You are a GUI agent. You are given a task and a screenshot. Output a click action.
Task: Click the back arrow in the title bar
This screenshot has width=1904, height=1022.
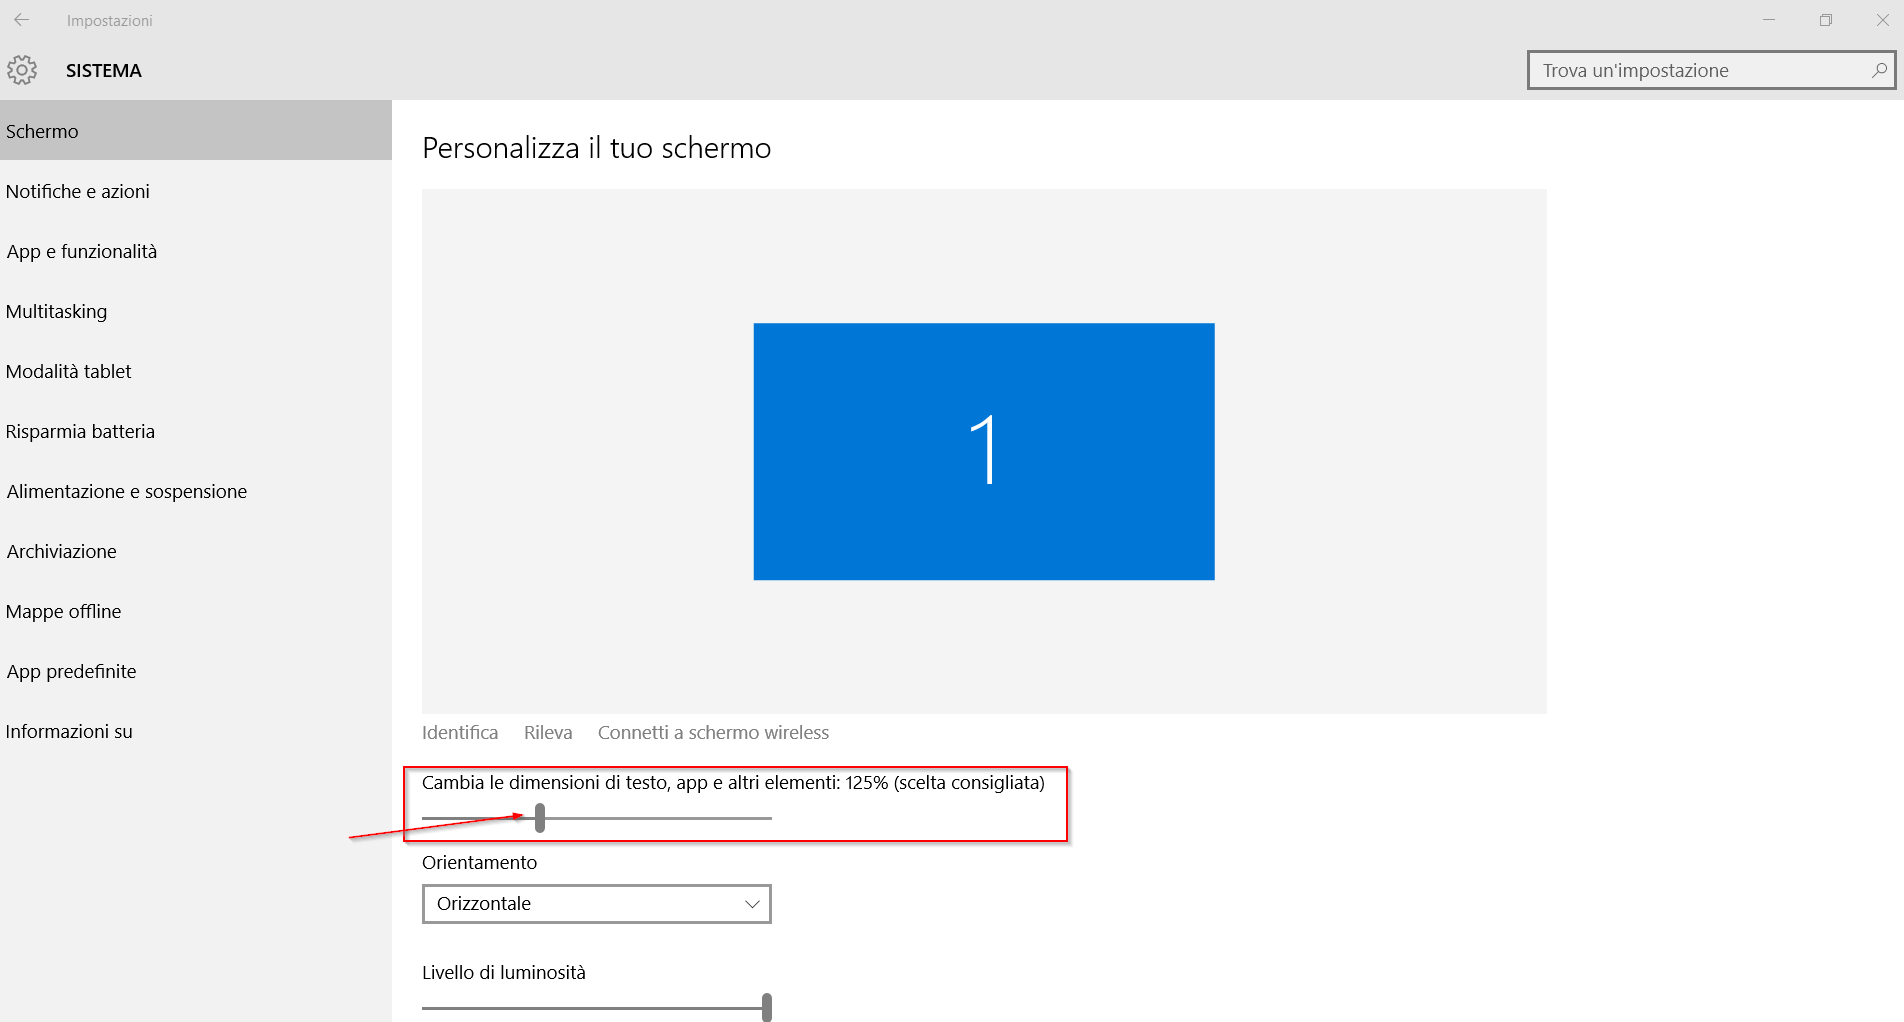(21, 20)
